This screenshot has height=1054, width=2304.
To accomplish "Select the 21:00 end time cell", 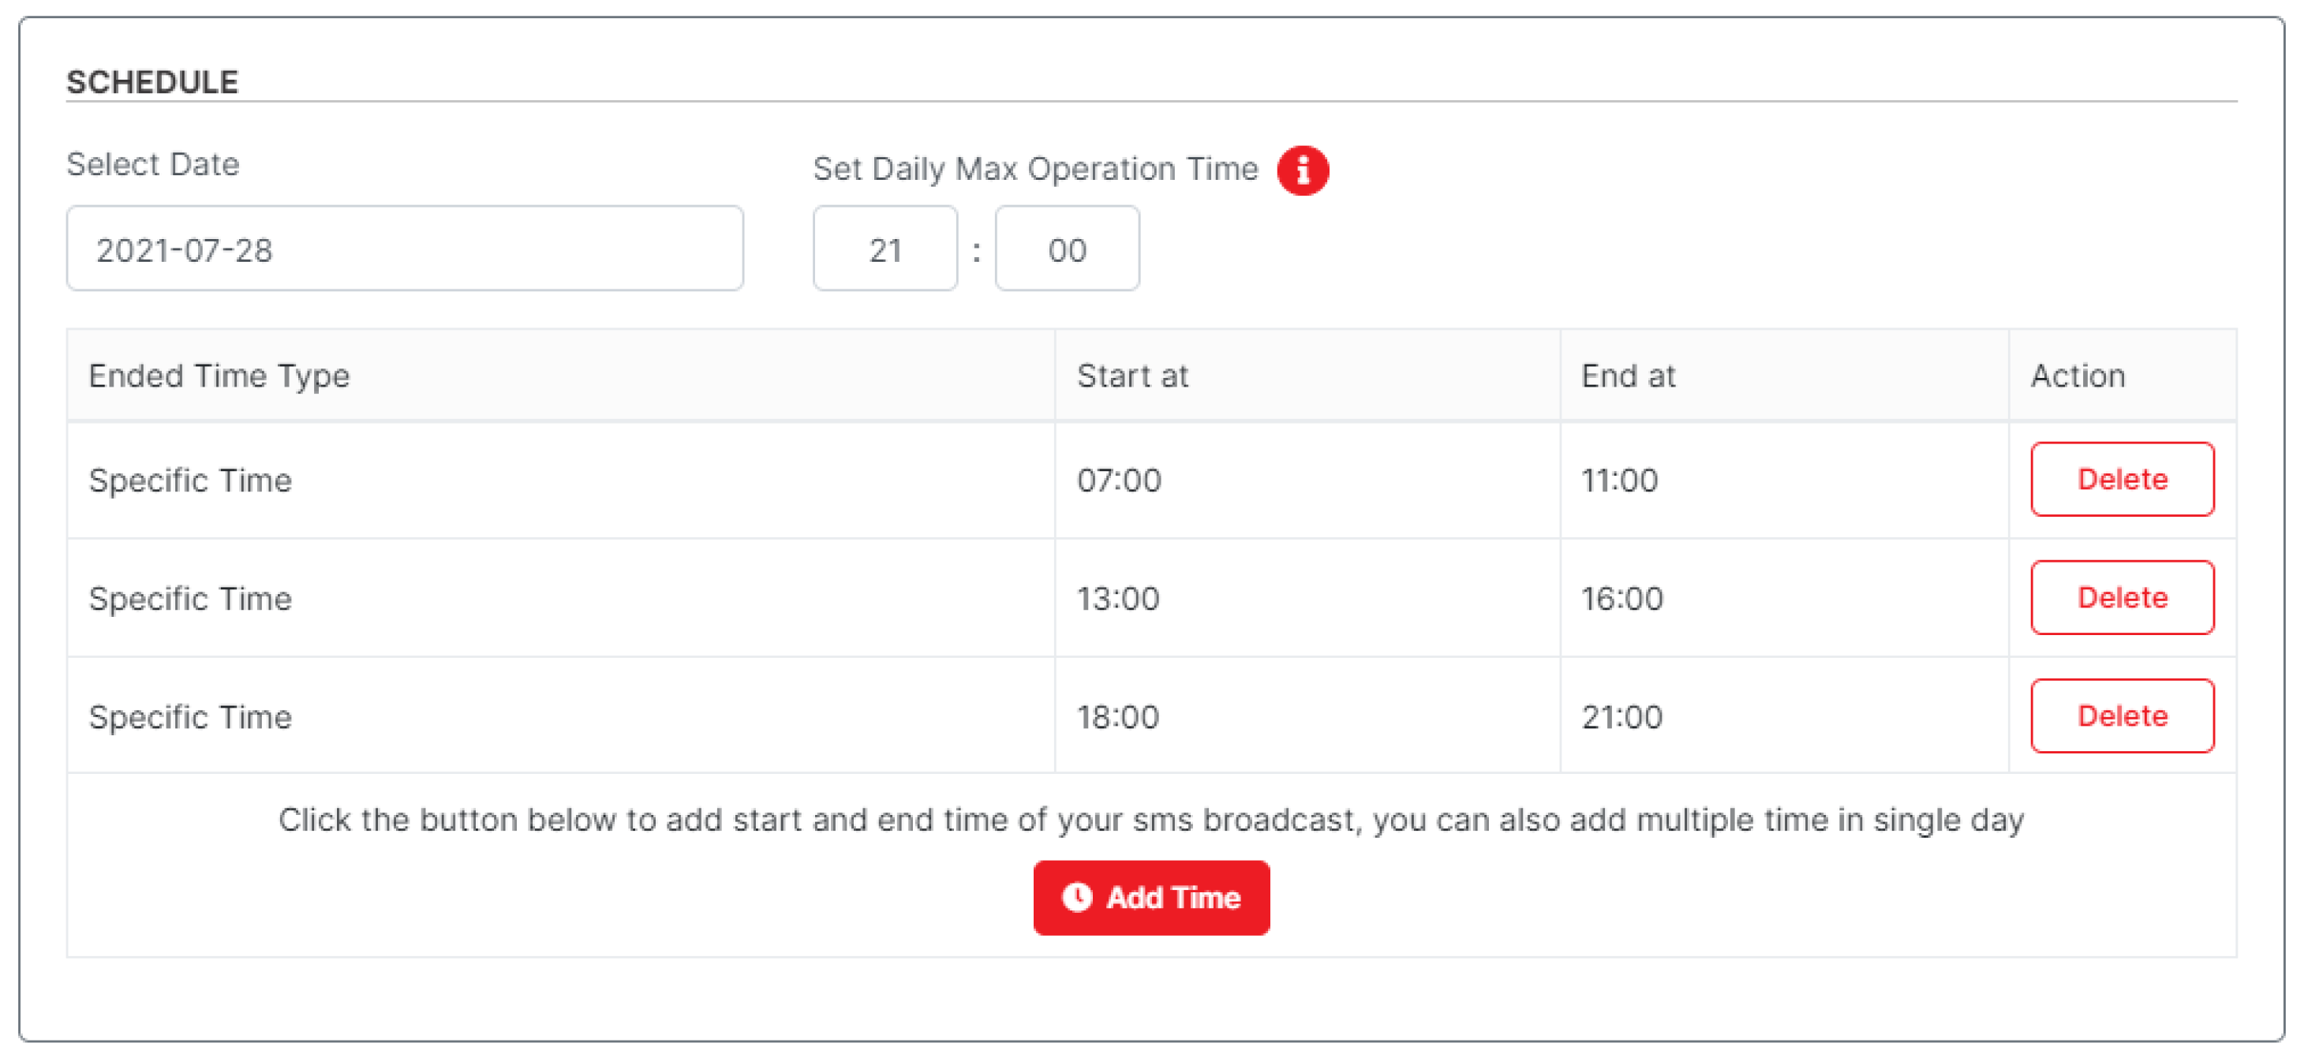I will [1621, 717].
